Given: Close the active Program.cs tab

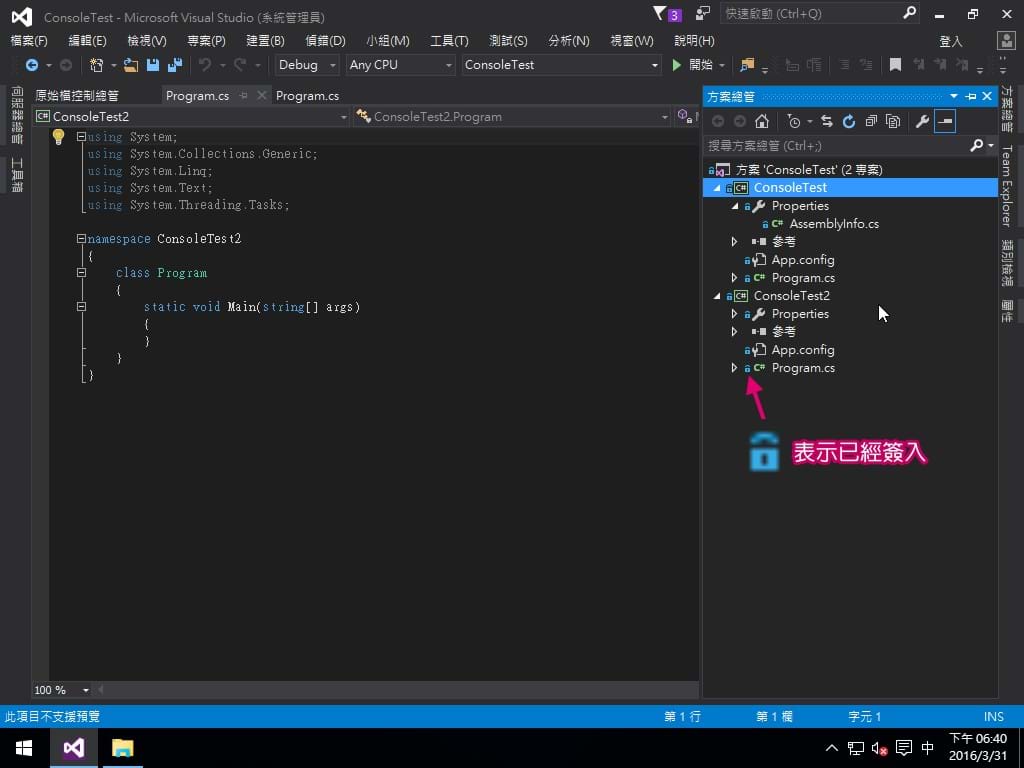Looking at the screenshot, I should pyautogui.click(x=262, y=95).
